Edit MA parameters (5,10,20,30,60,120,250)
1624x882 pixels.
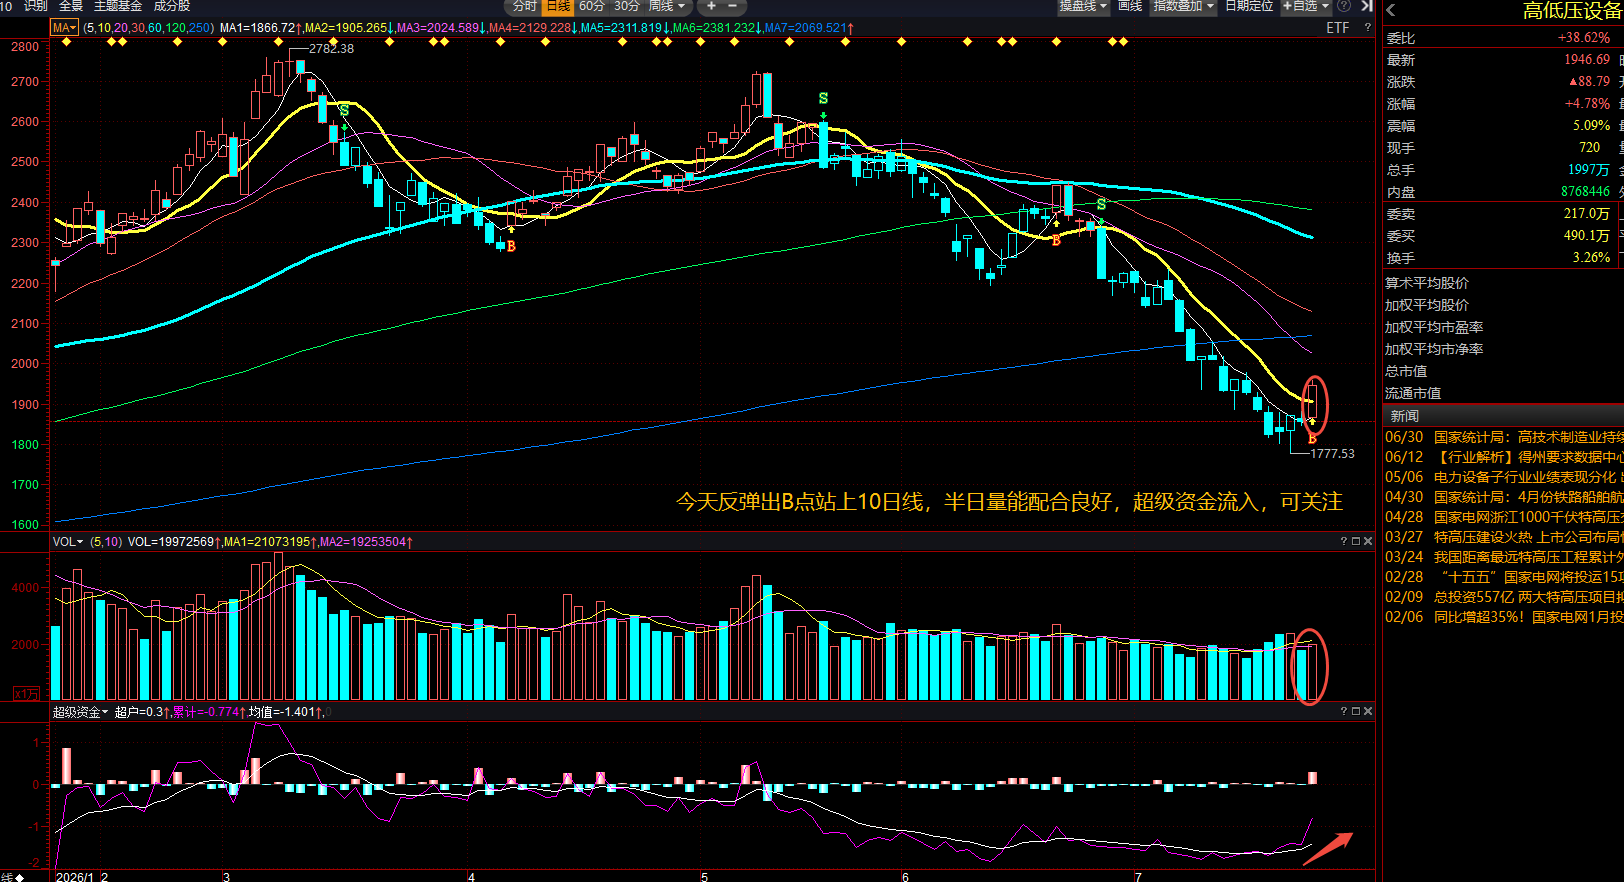pyautogui.click(x=148, y=28)
